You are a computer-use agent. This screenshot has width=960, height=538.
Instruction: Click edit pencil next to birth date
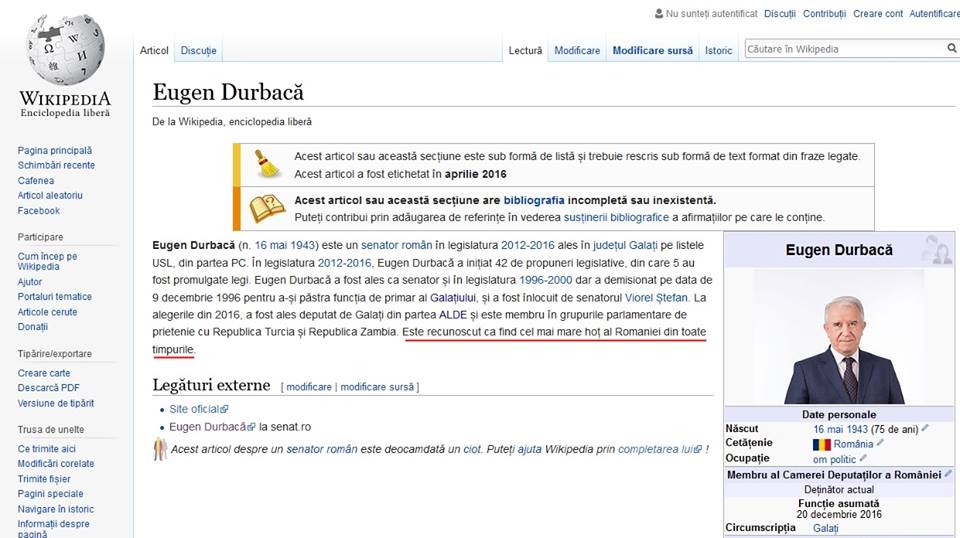tap(925, 428)
